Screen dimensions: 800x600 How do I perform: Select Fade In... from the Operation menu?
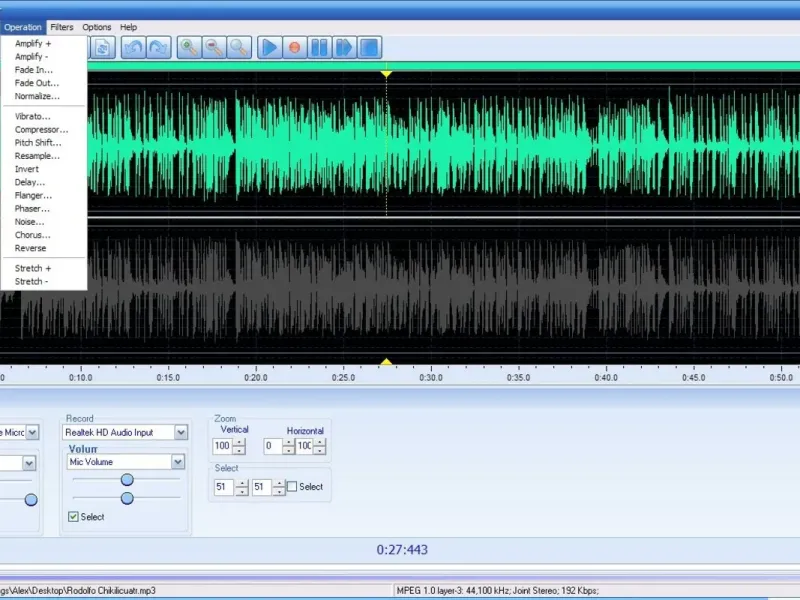[x=34, y=70]
